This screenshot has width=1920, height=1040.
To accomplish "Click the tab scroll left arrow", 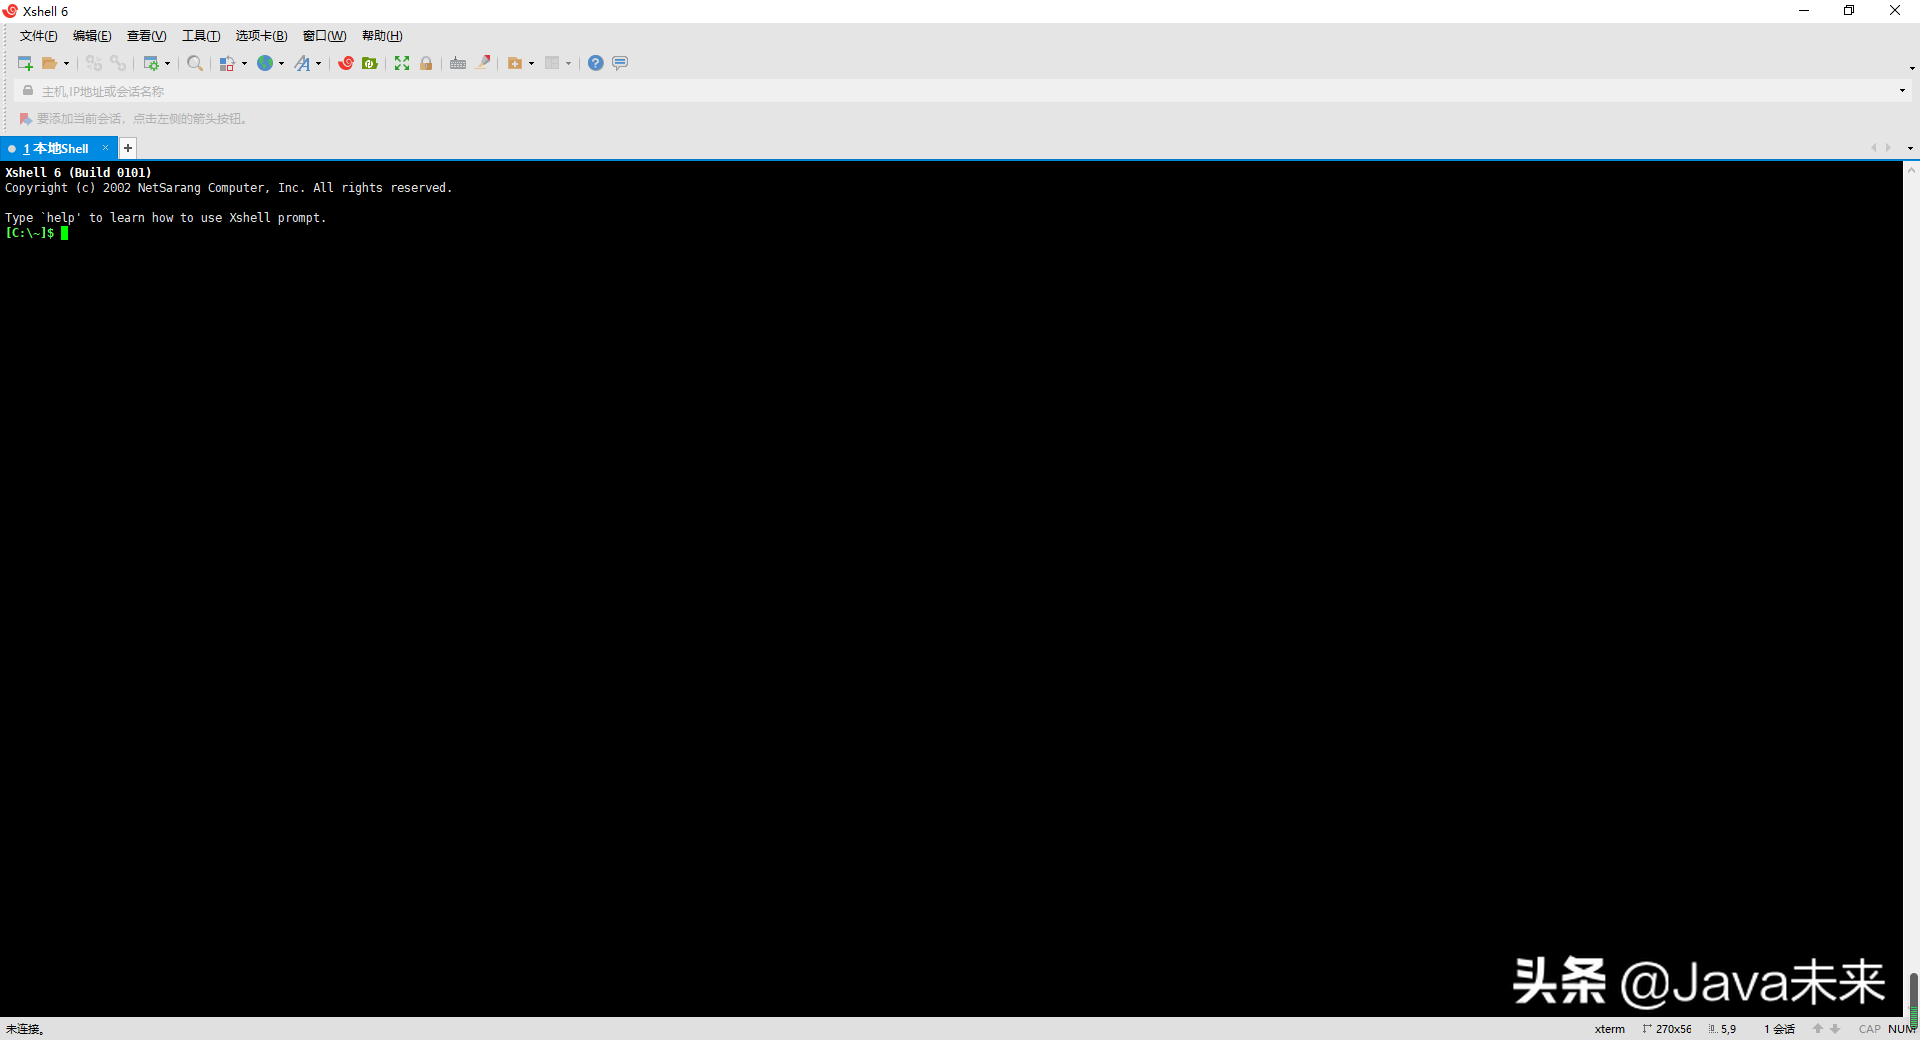I will [1873, 148].
